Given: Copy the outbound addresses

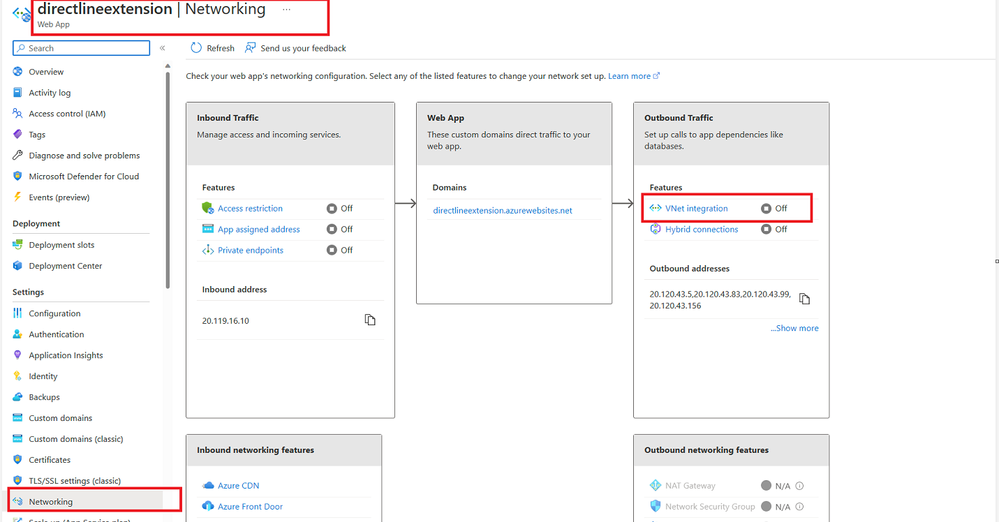Looking at the screenshot, I should coord(805,299).
